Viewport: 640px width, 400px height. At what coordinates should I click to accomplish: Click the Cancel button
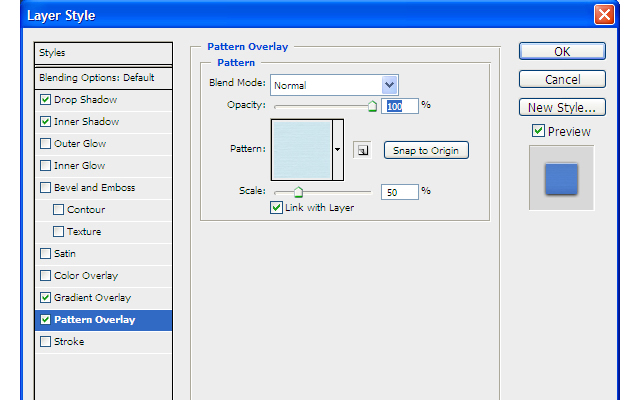click(x=562, y=80)
